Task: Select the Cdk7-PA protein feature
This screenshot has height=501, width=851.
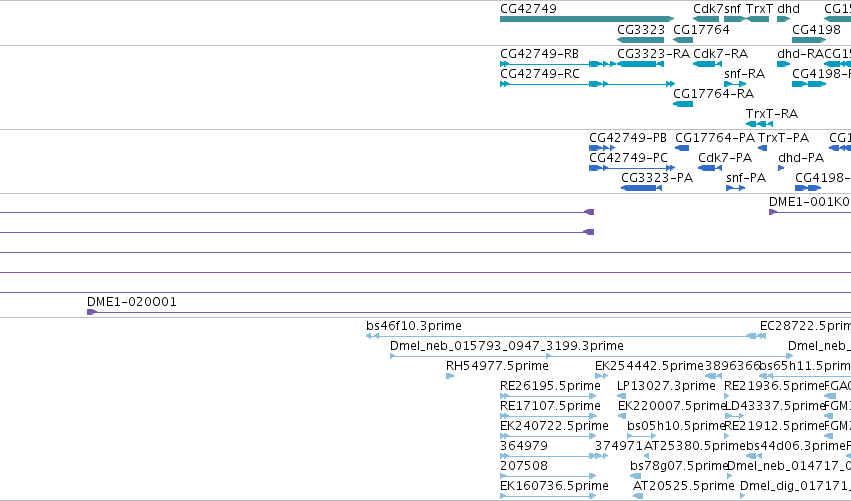Action: pyautogui.click(x=710, y=168)
